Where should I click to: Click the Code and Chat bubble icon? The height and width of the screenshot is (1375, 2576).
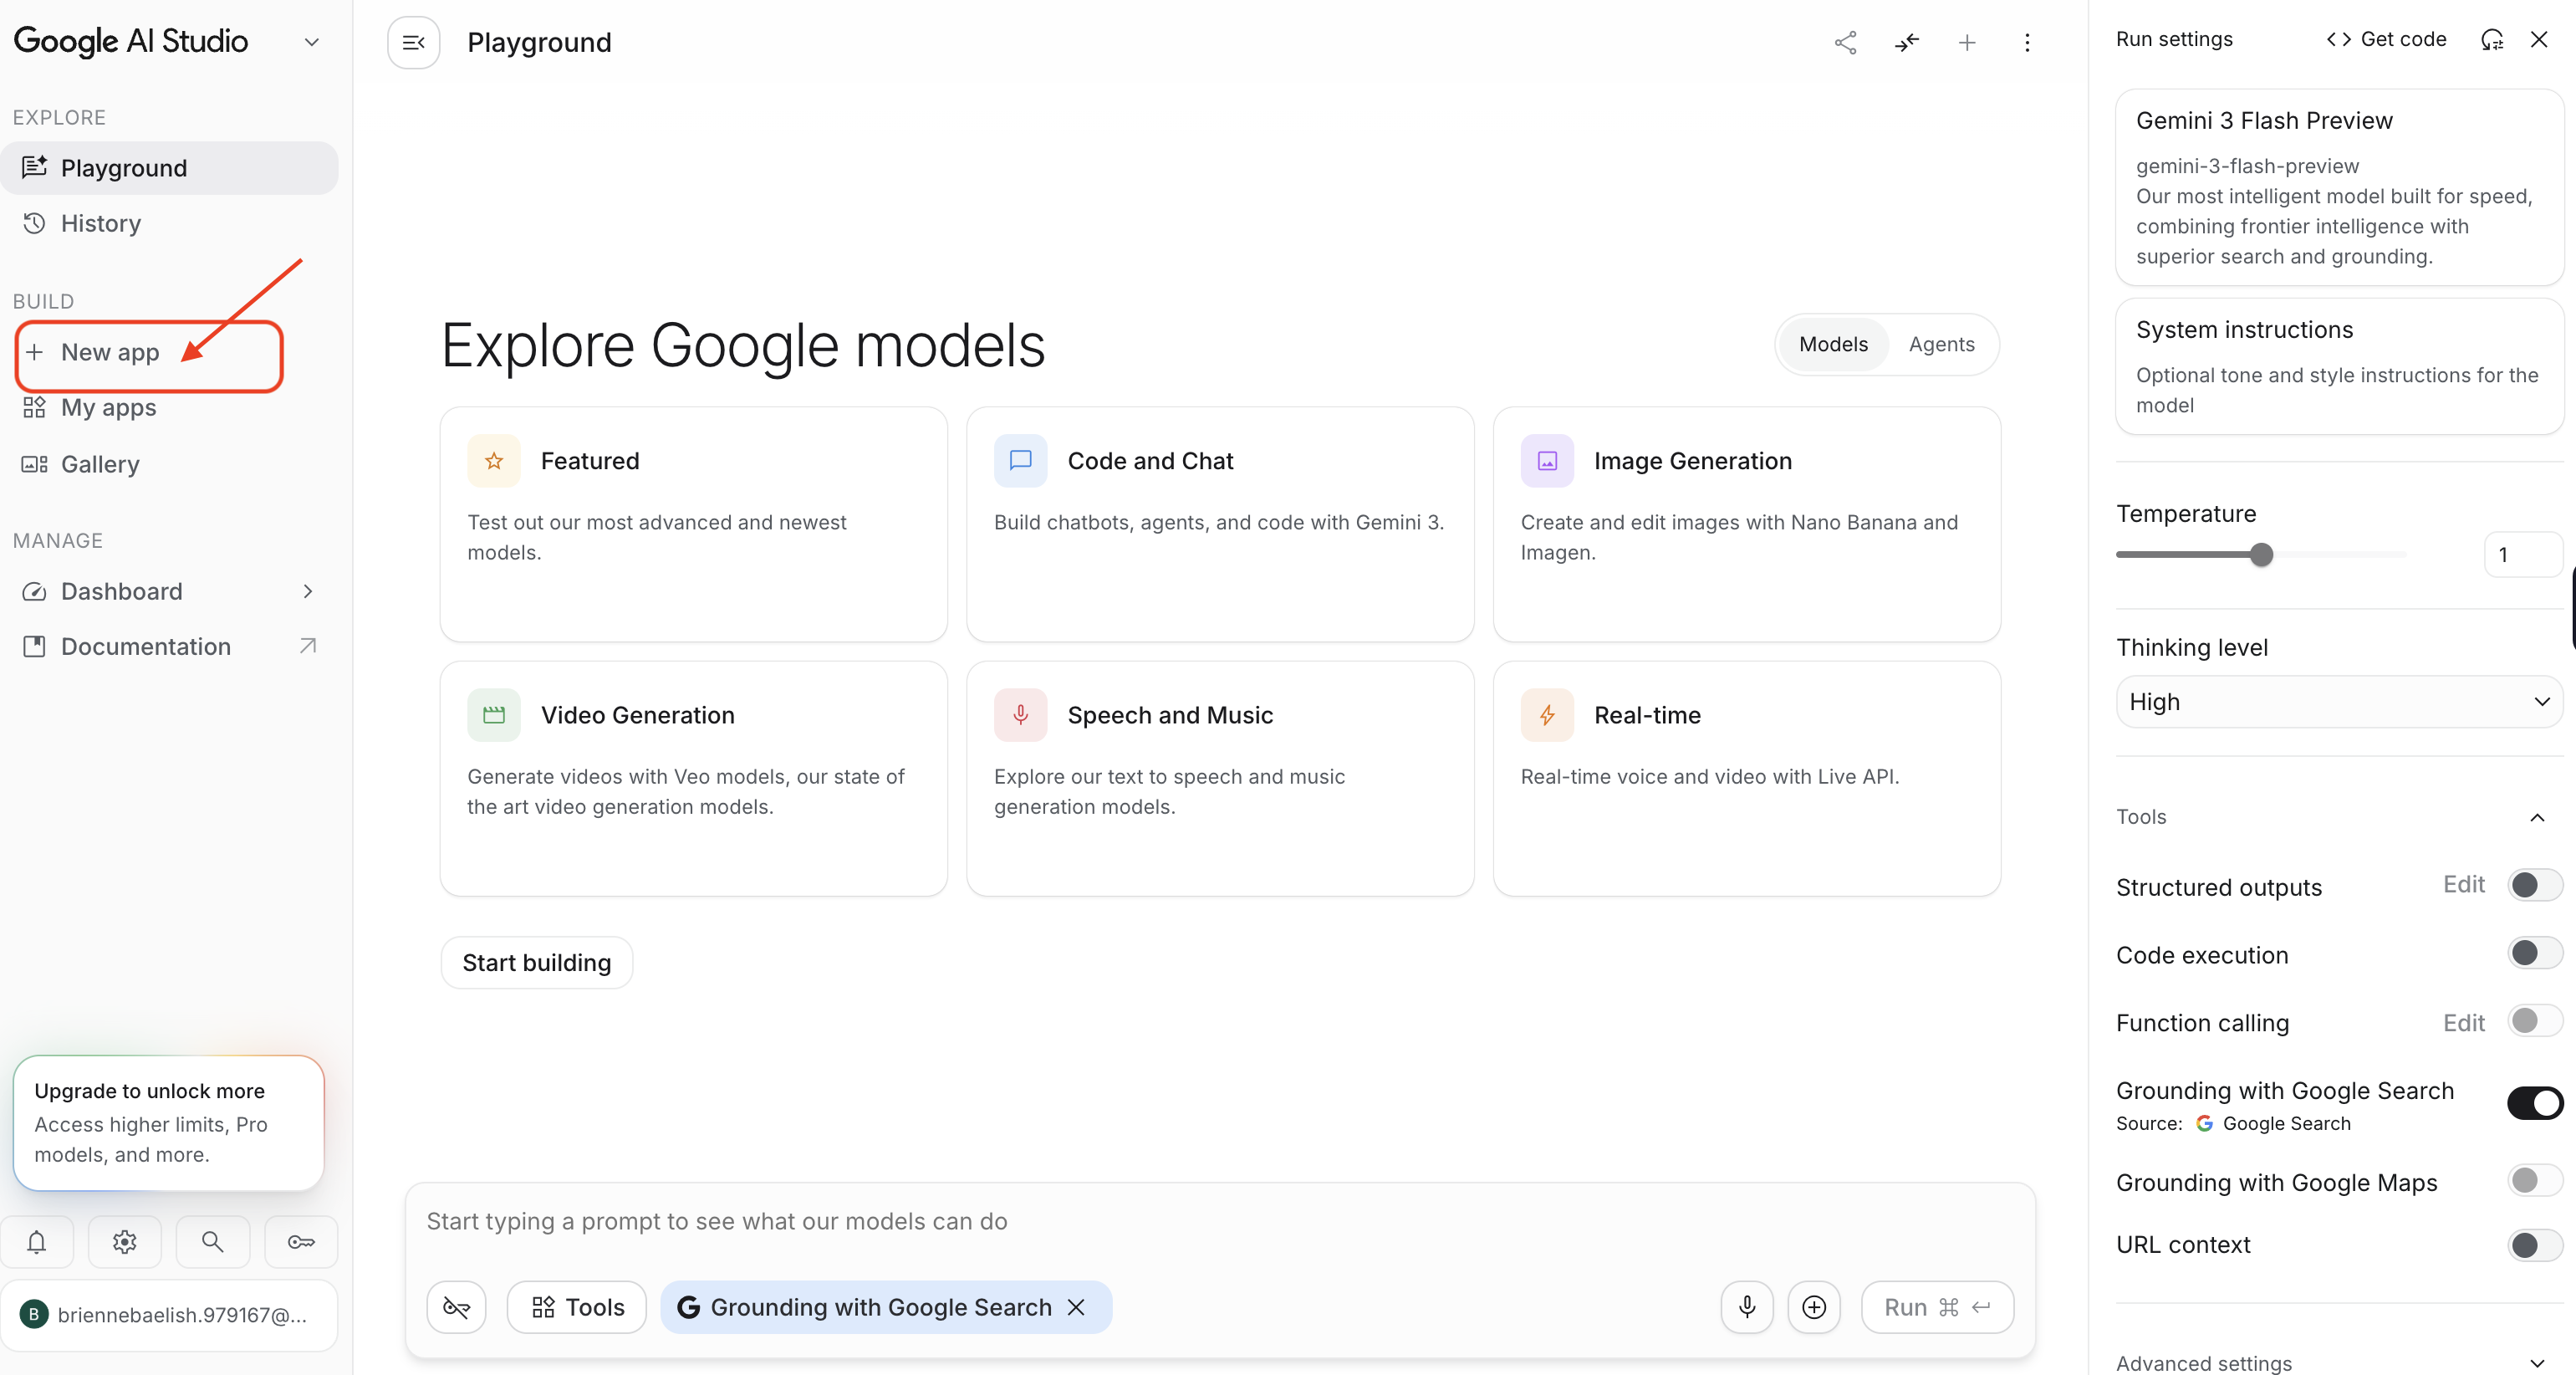(1020, 461)
